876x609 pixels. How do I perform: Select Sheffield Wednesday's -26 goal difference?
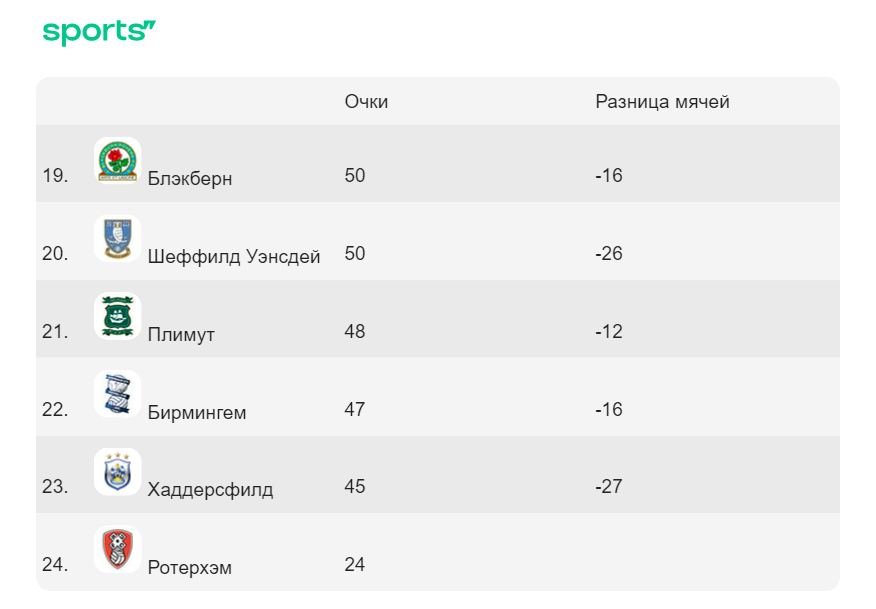coord(608,254)
